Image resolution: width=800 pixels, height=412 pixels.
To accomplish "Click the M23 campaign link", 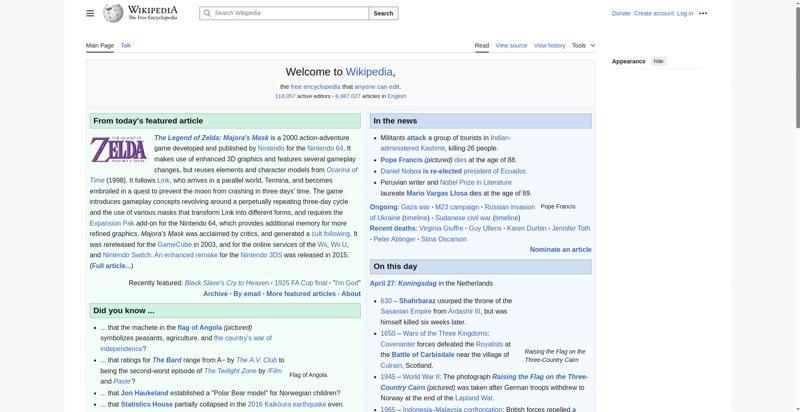I will [x=457, y=207].
